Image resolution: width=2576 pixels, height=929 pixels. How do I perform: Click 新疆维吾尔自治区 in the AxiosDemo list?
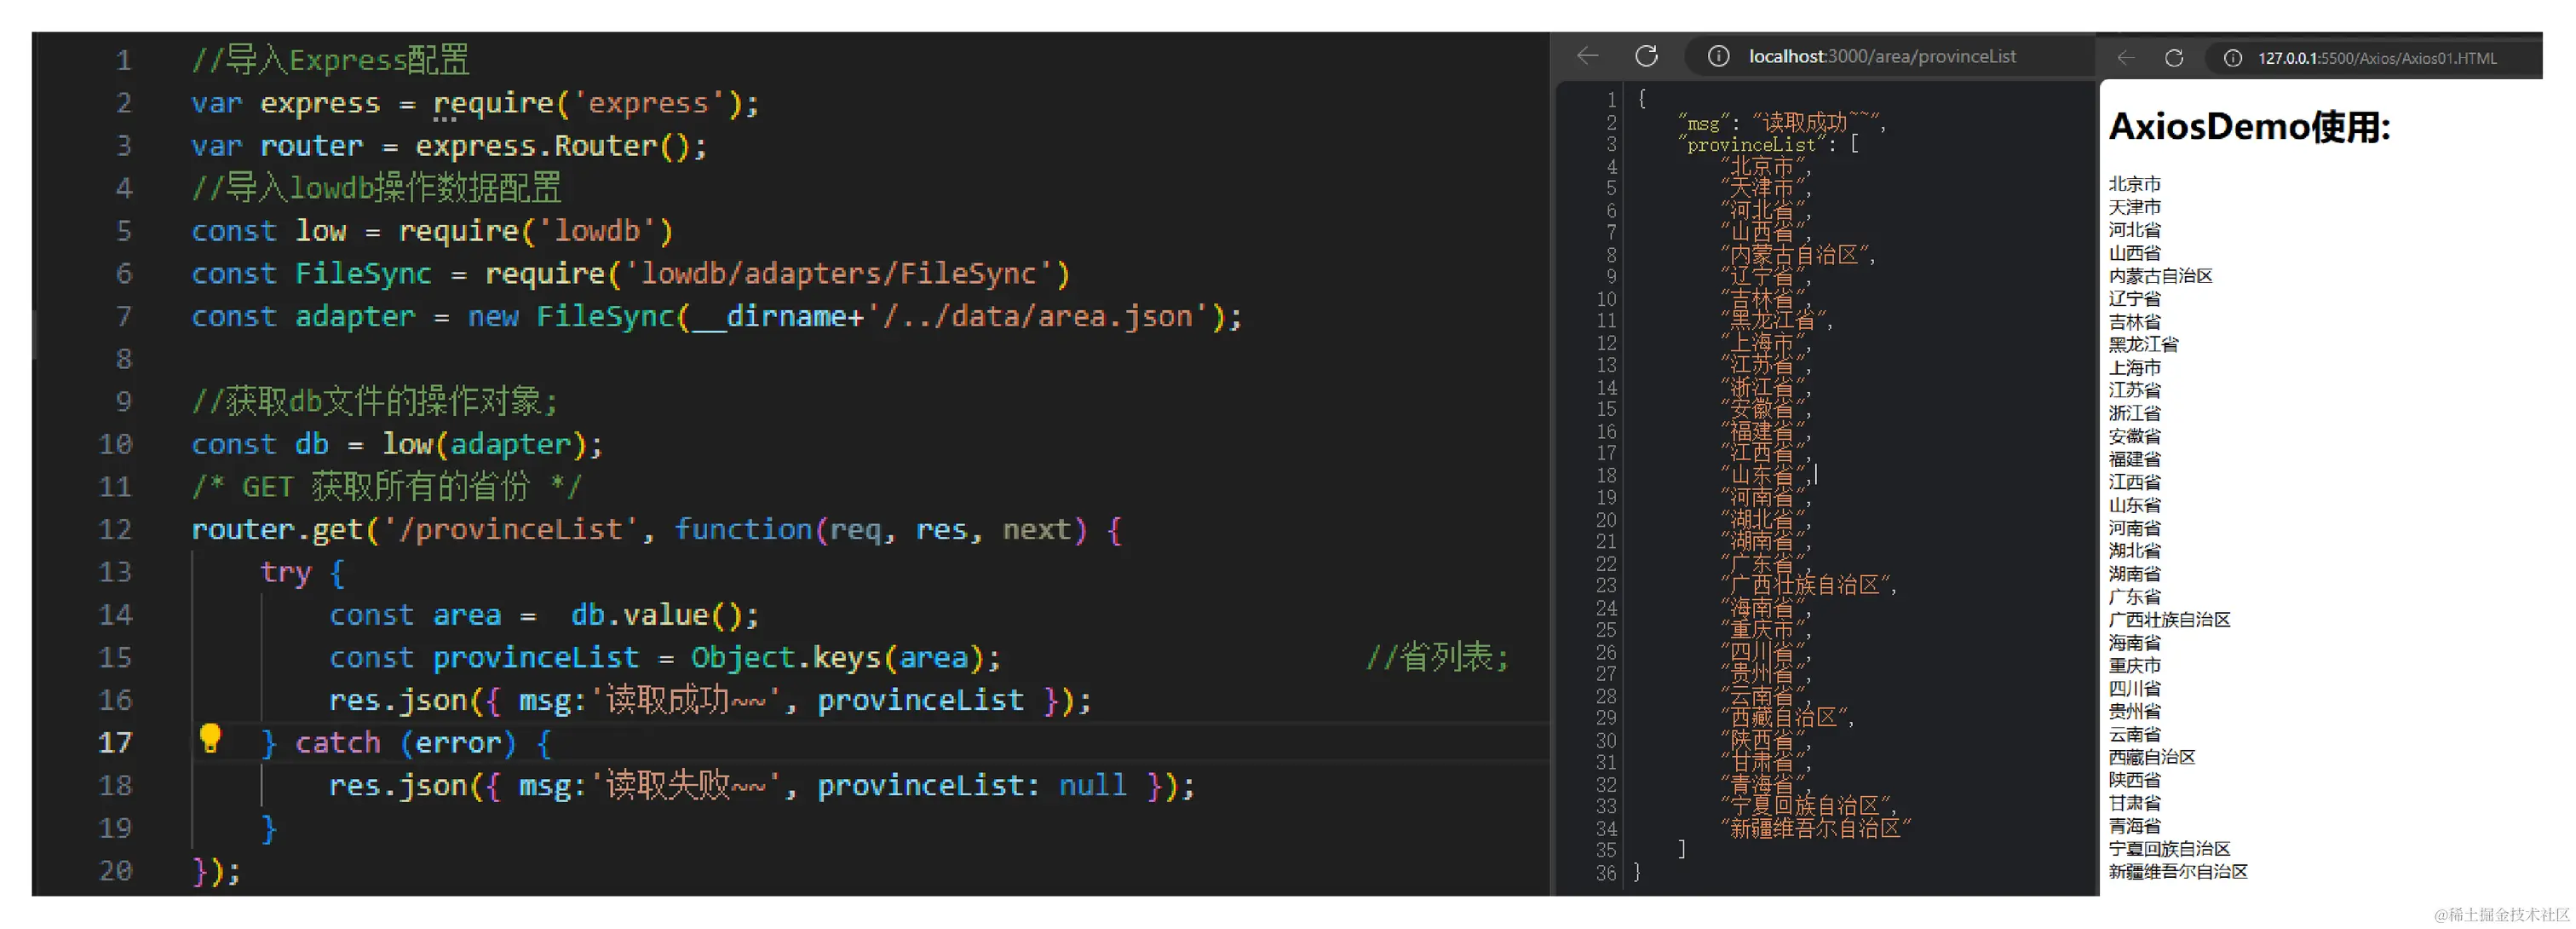pos(2177,871)
